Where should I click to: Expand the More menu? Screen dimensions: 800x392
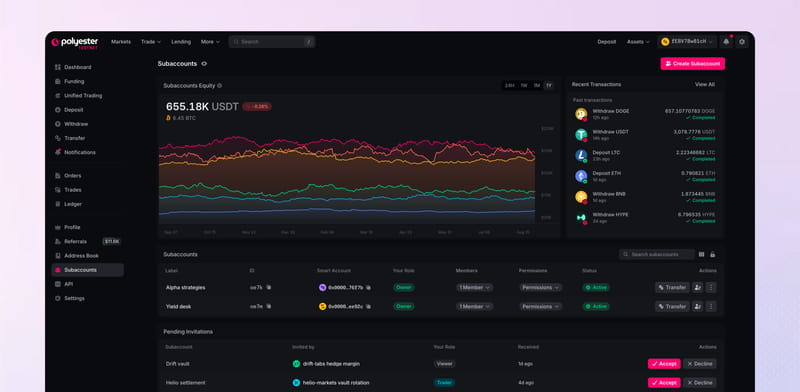210,42
